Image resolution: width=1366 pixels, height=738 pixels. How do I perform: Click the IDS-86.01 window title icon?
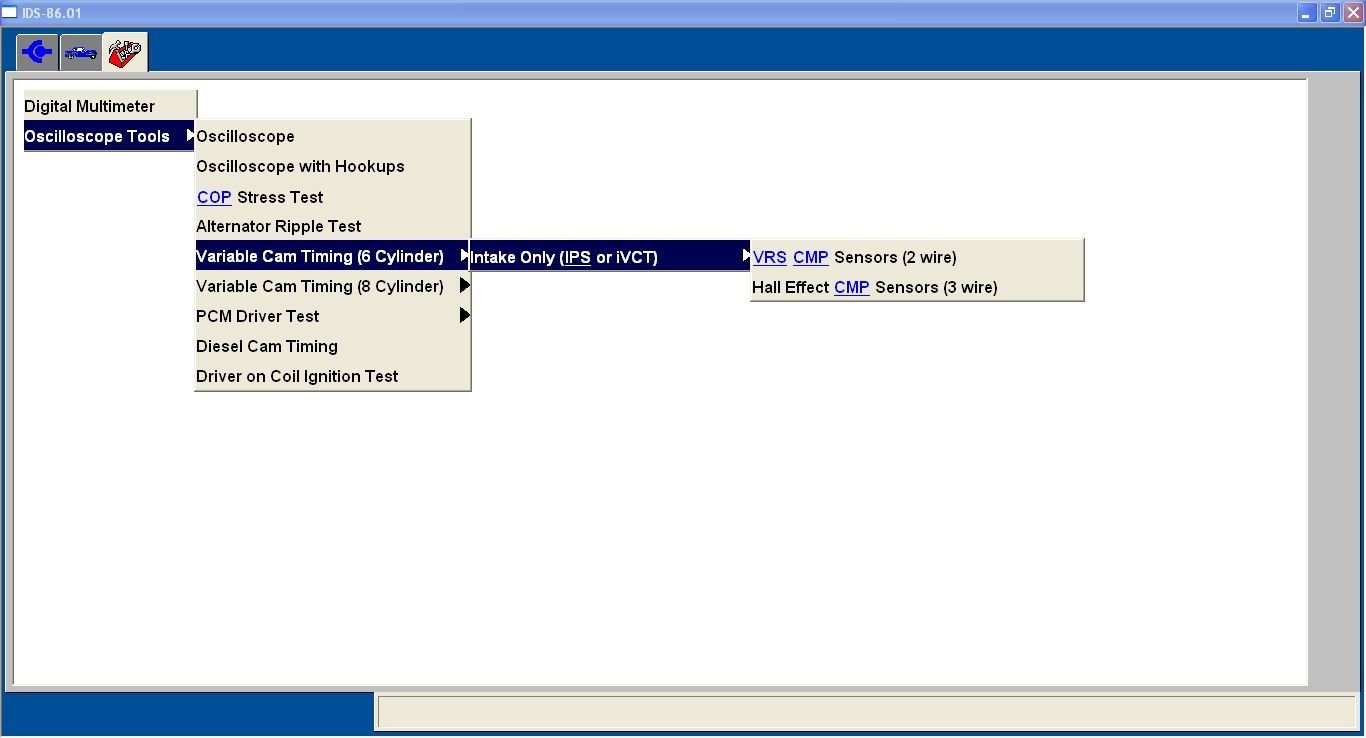[x=10, y=13]
